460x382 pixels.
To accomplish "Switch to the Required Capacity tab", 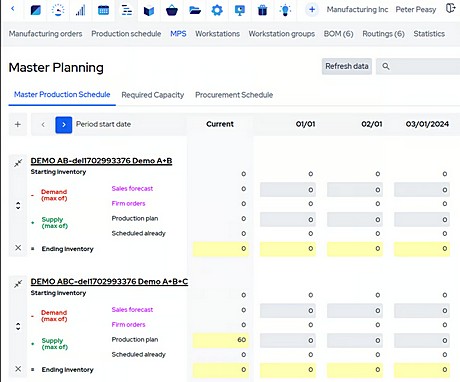I will click(x=153, y=95).
